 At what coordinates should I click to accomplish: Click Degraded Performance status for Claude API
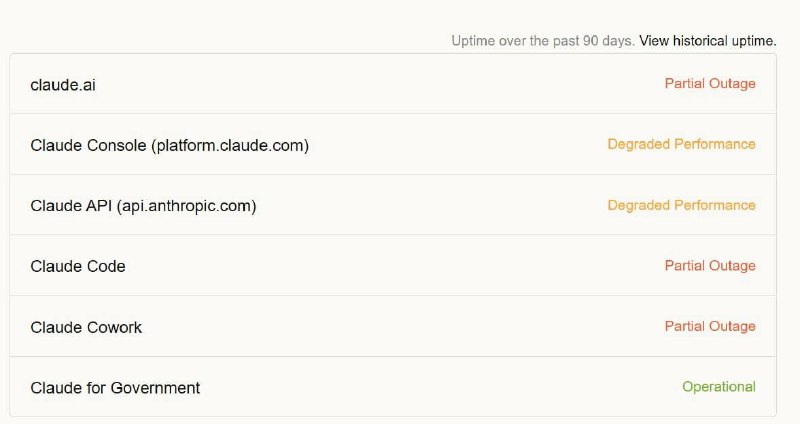[x=681, y=205]
